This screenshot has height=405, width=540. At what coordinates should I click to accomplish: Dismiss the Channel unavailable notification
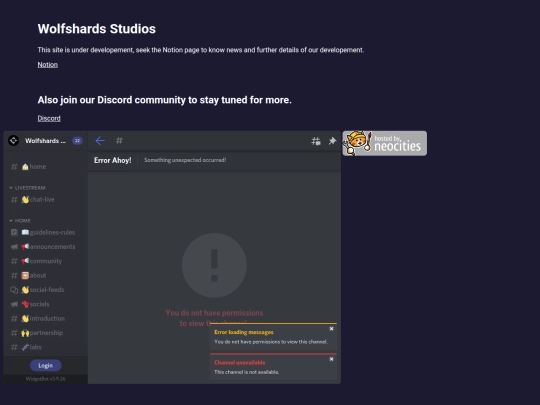pos(331,359)
